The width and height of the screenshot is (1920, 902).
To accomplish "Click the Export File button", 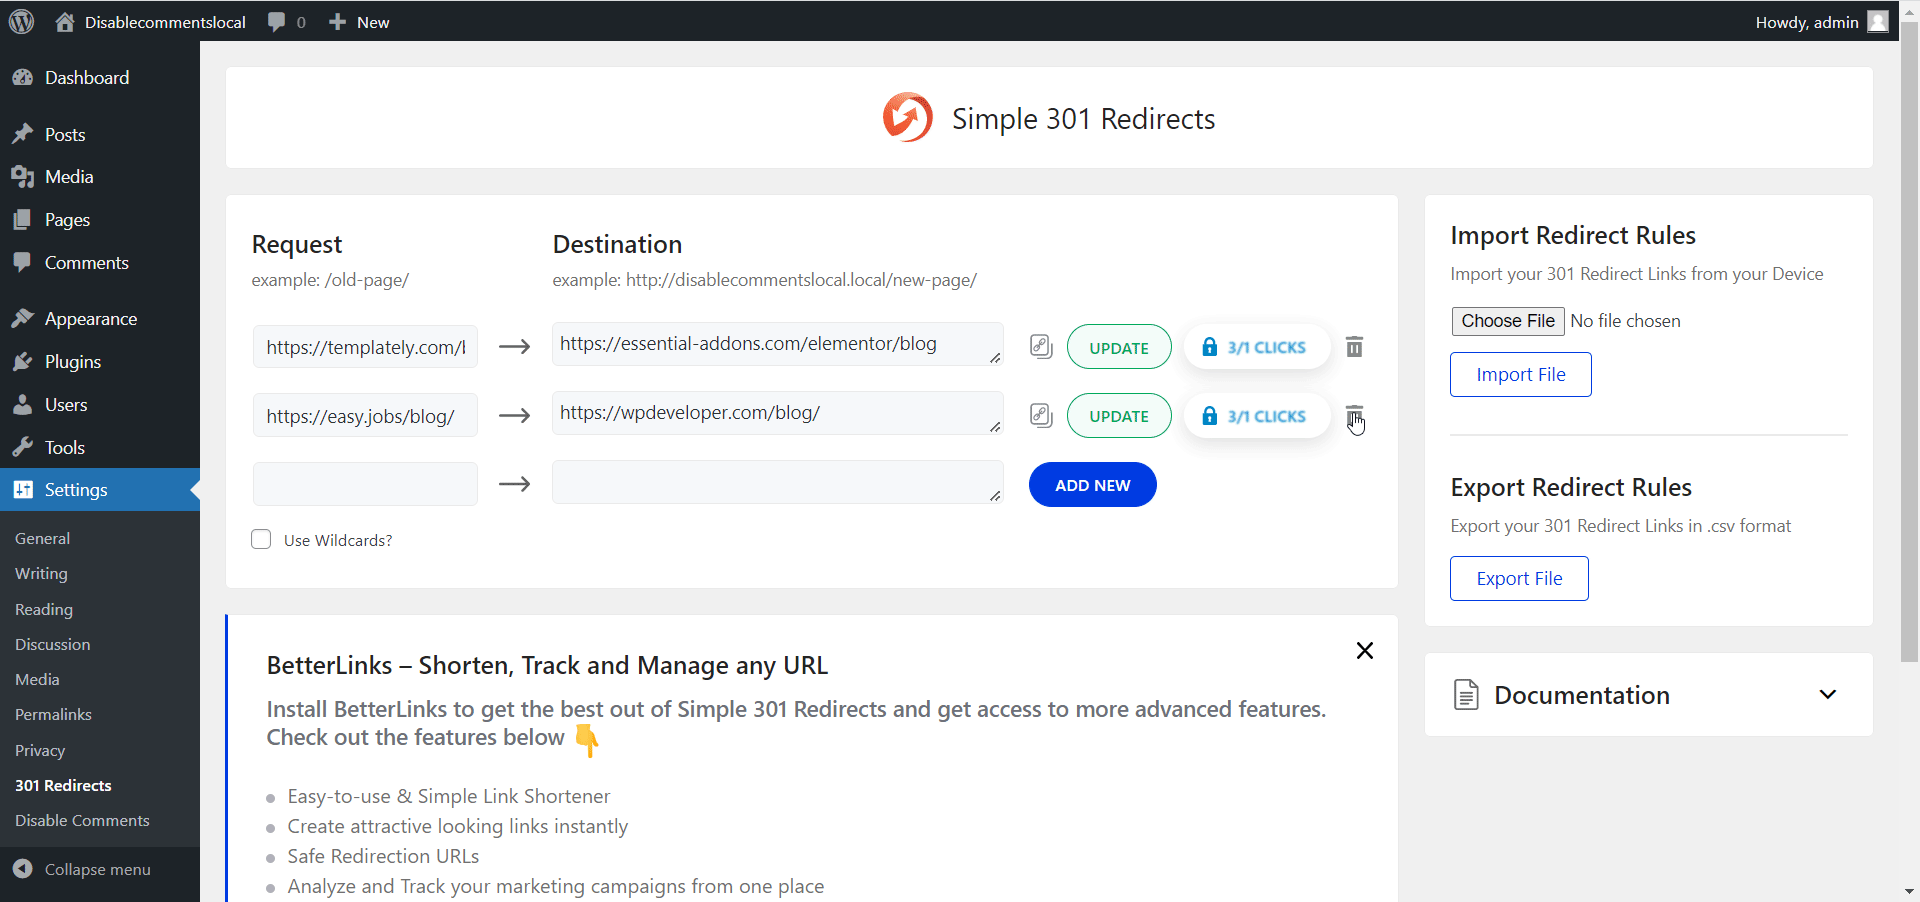I will pyautogui.click(x=1519, y=579).
